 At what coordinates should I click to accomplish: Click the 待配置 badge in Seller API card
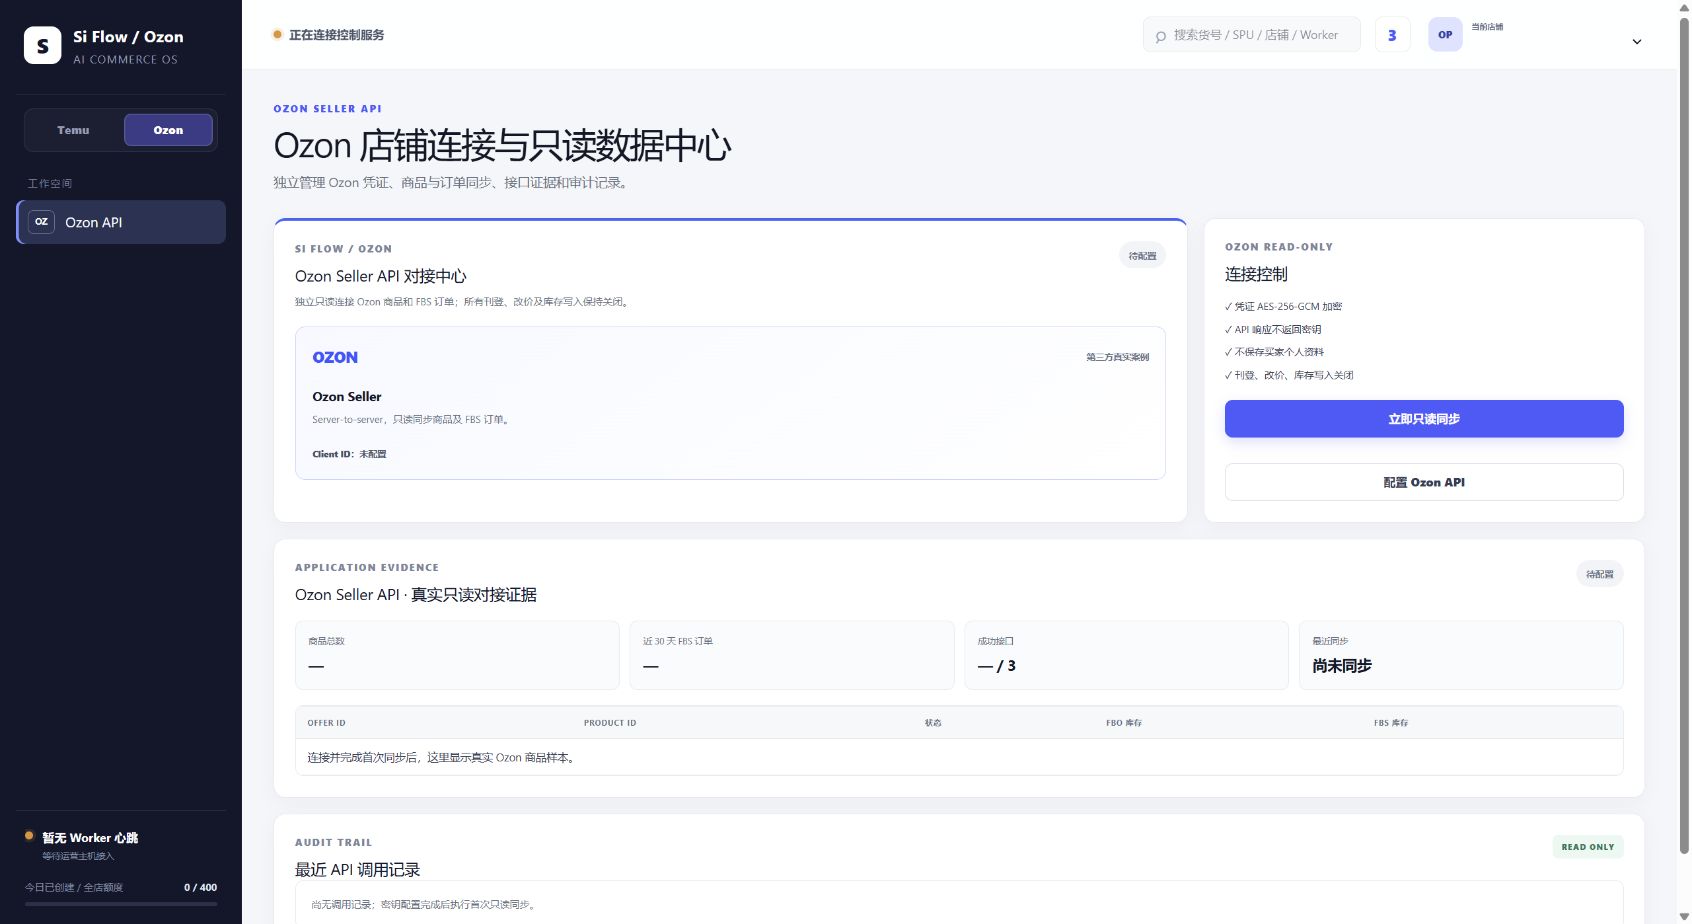coord(1142,256)
